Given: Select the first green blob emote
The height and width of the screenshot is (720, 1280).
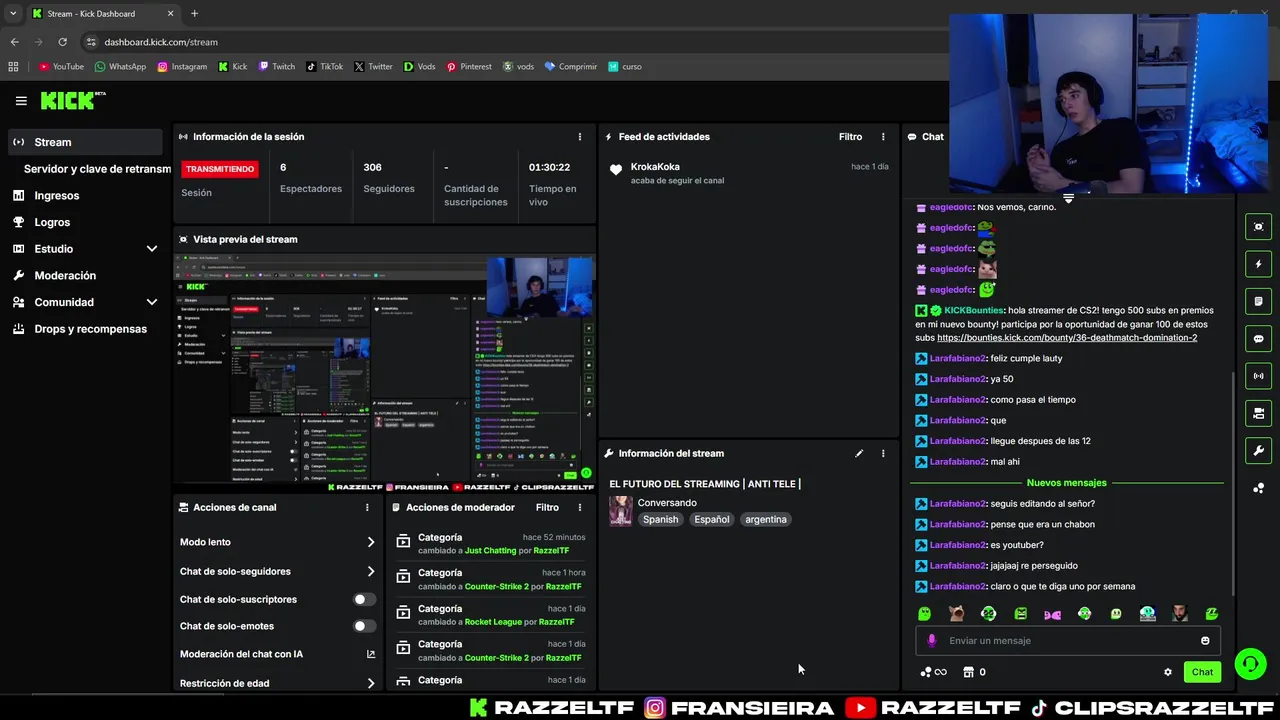Looking at the screenshot, I should pos(924,613).
